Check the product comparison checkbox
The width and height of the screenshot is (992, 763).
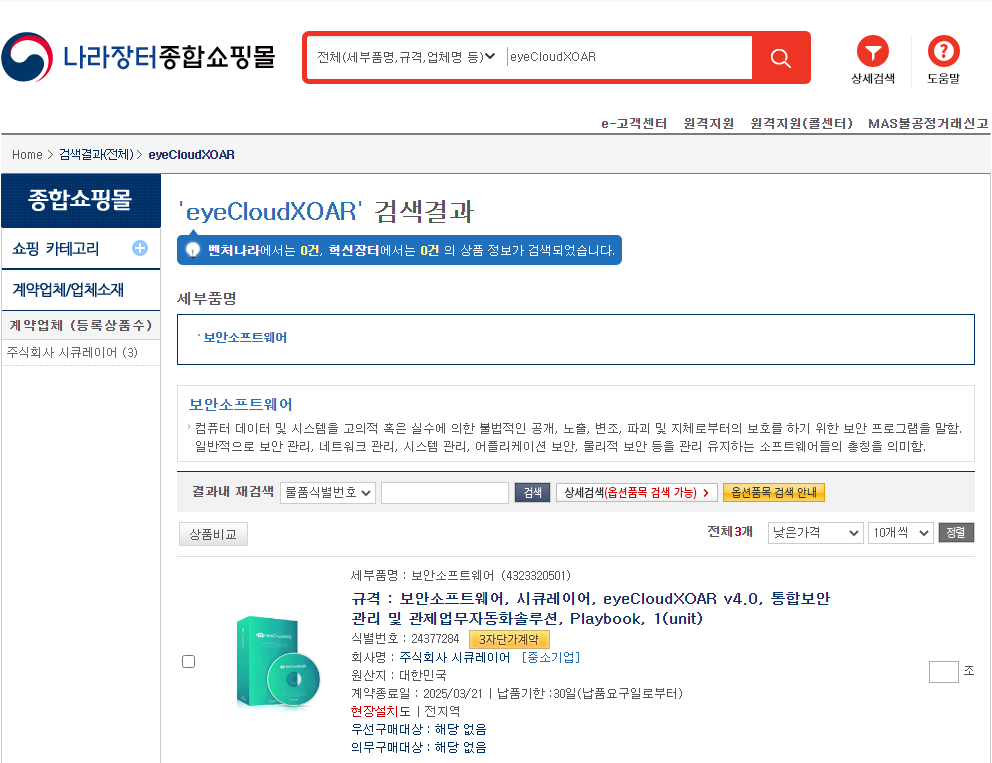tap(188, 660)
